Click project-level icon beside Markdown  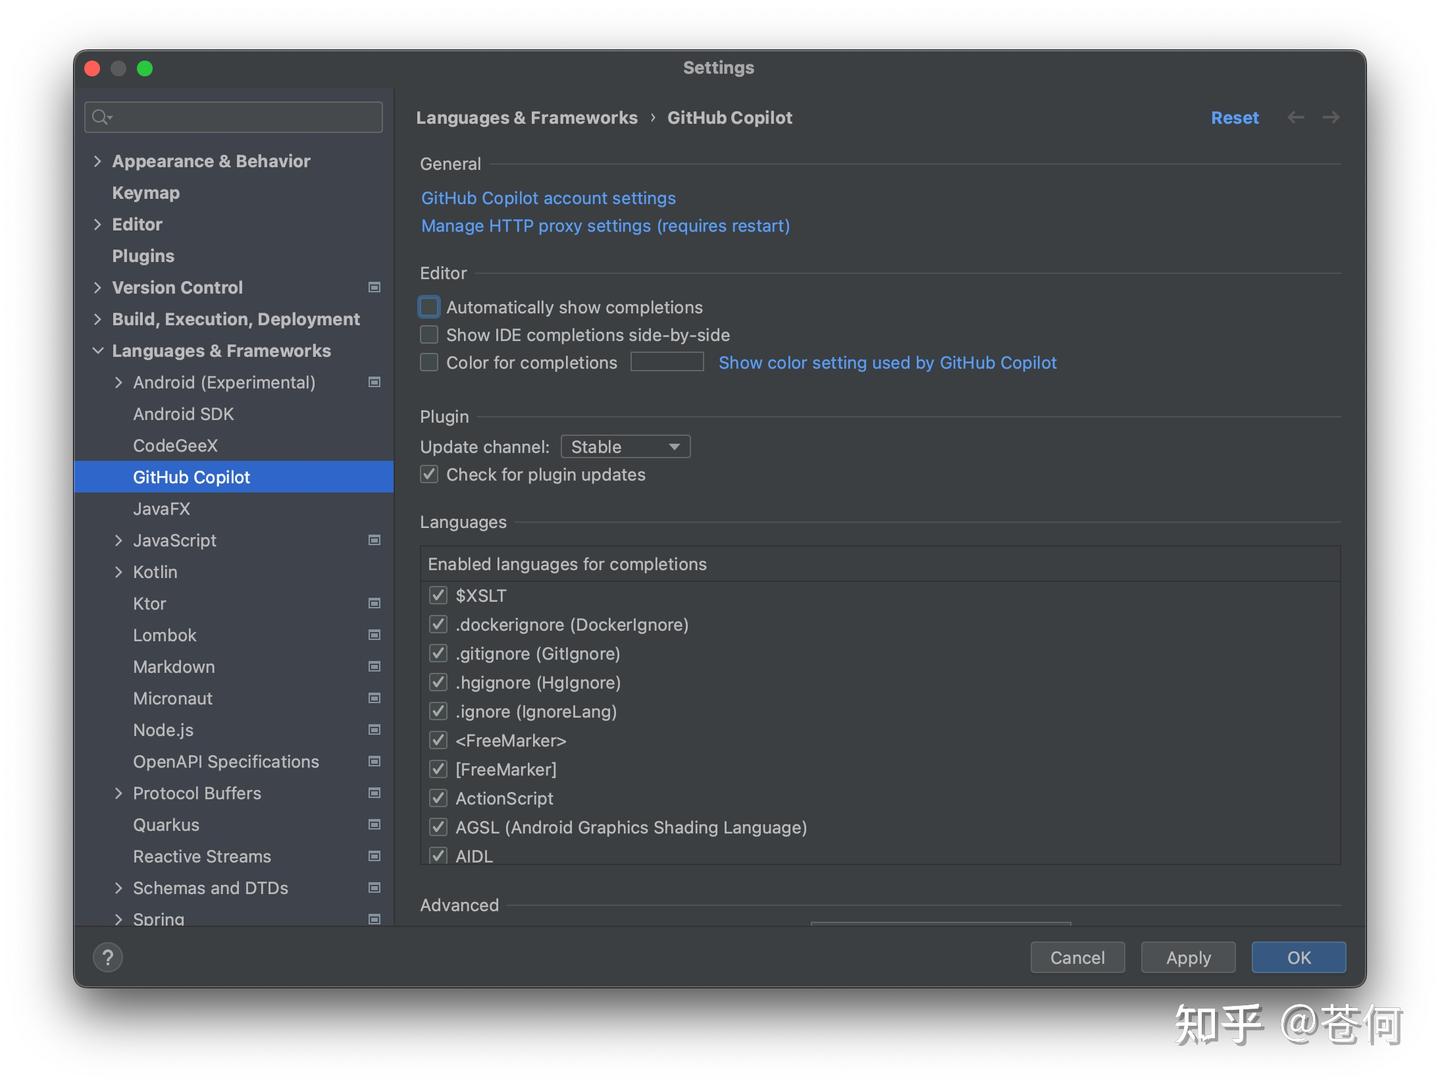(374, 666)
